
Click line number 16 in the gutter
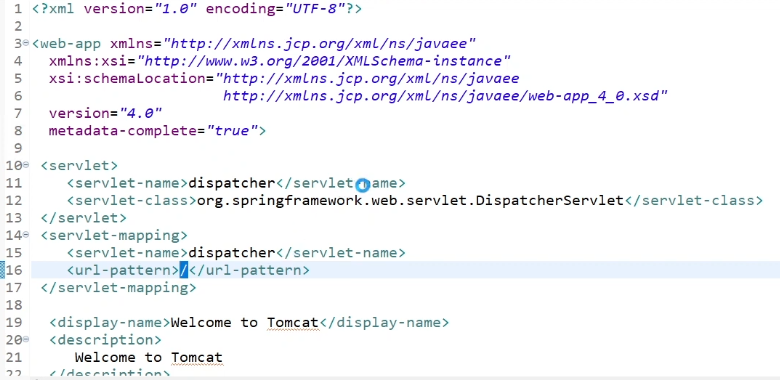coord(15,270)
